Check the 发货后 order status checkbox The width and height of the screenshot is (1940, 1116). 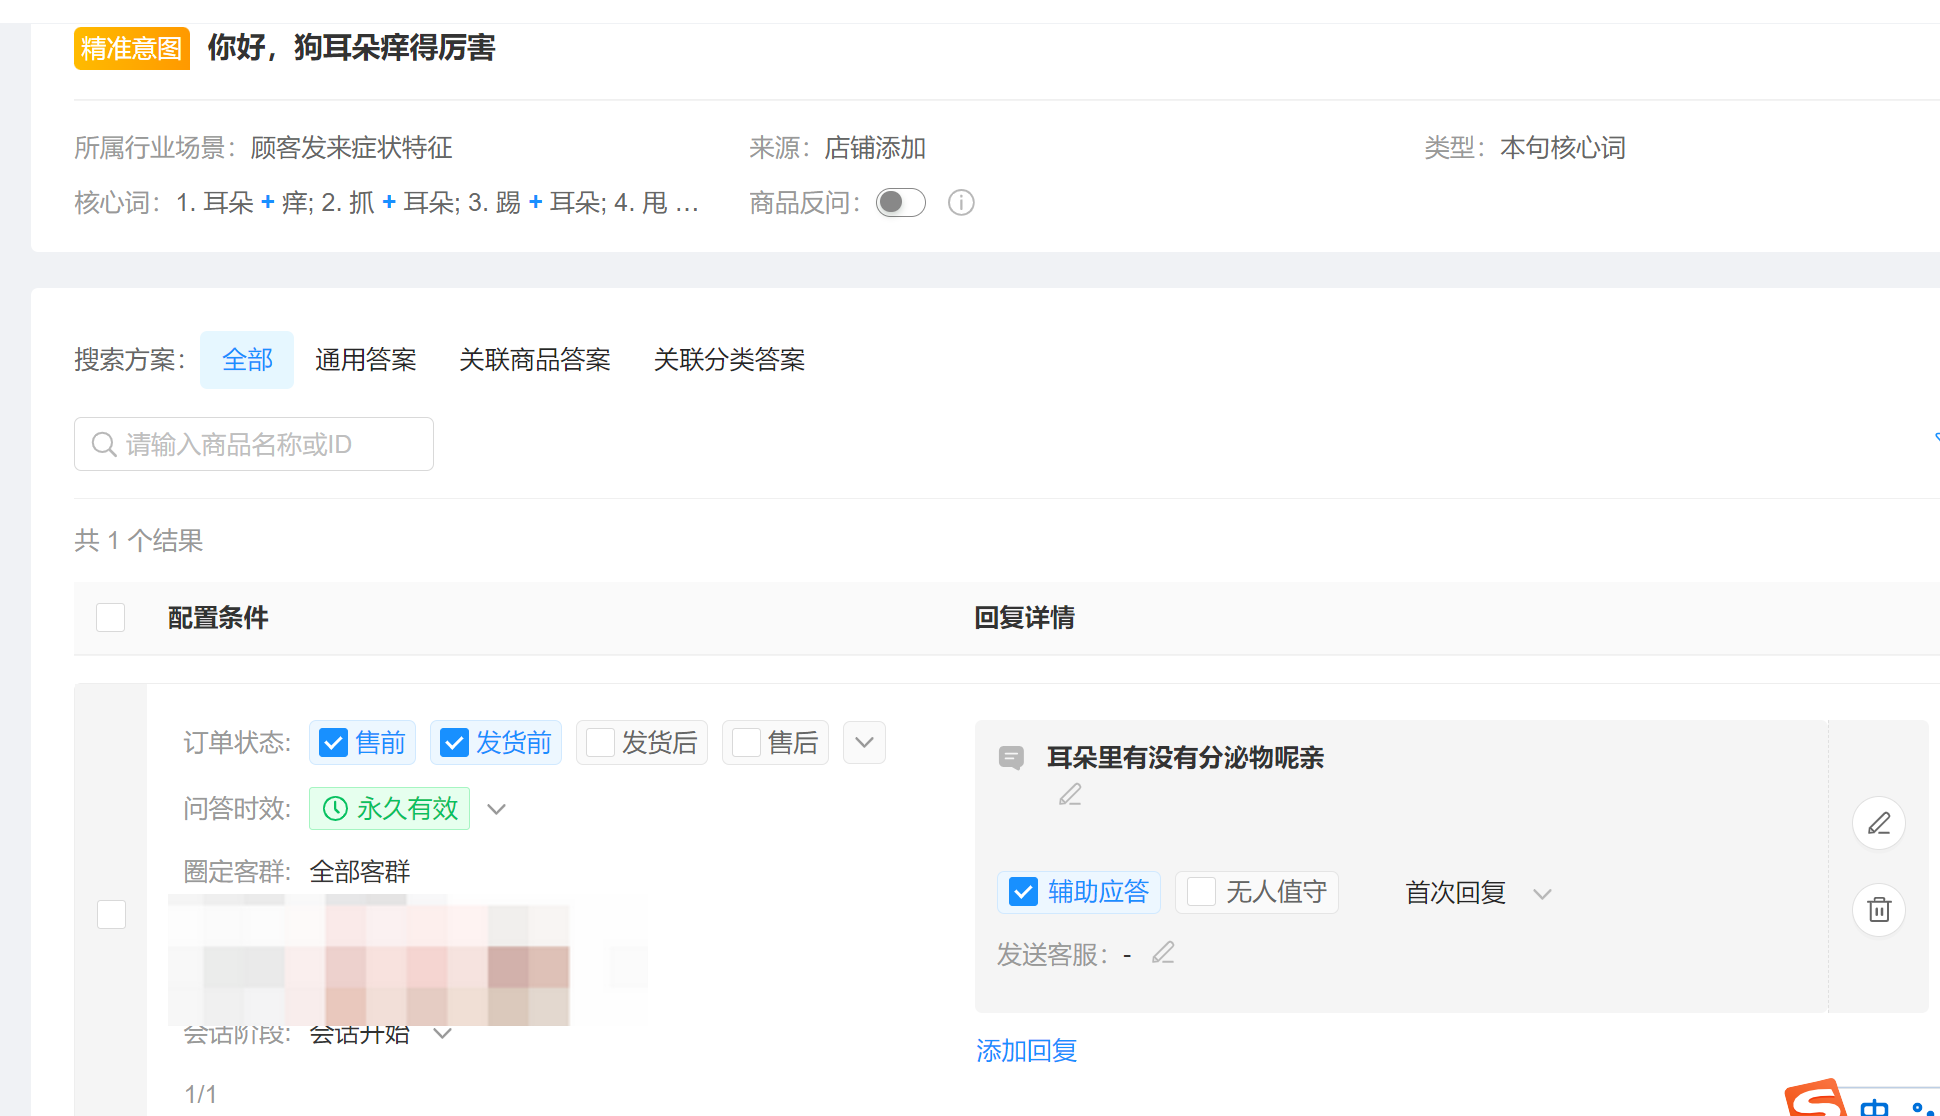point(600,743)
